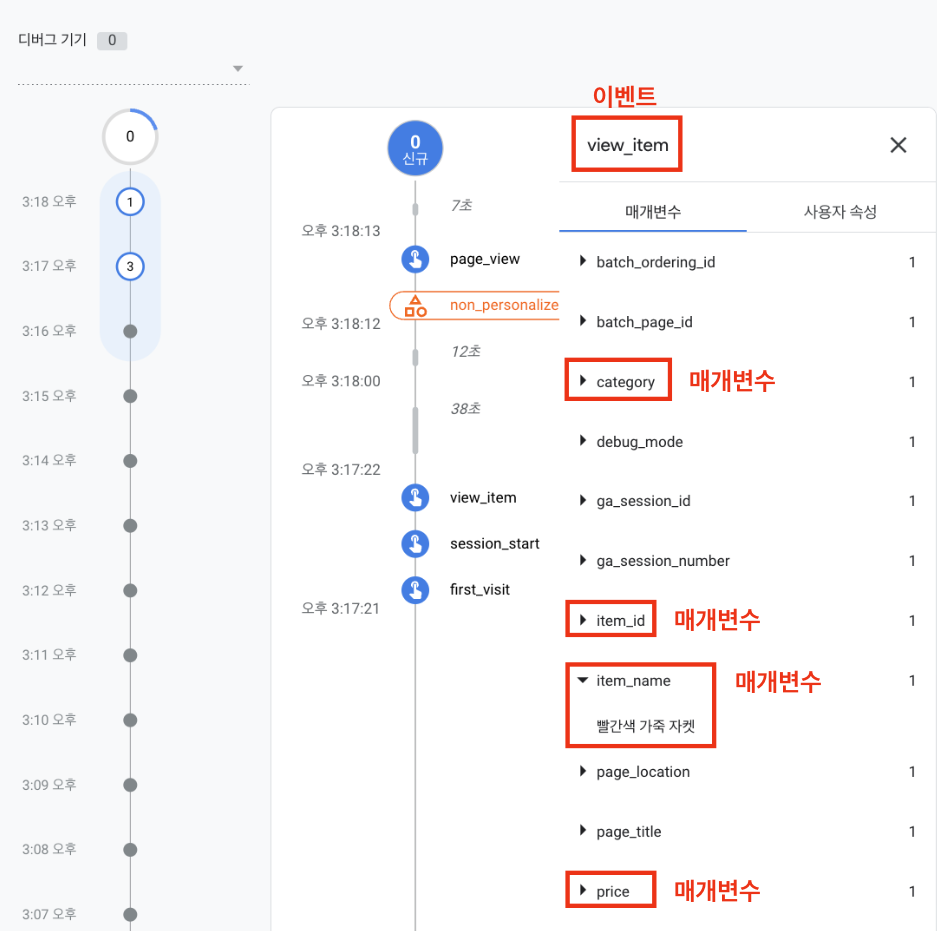The image size is (937, 931).
Task: Click the page_view event icon
Action: point(415,259)
